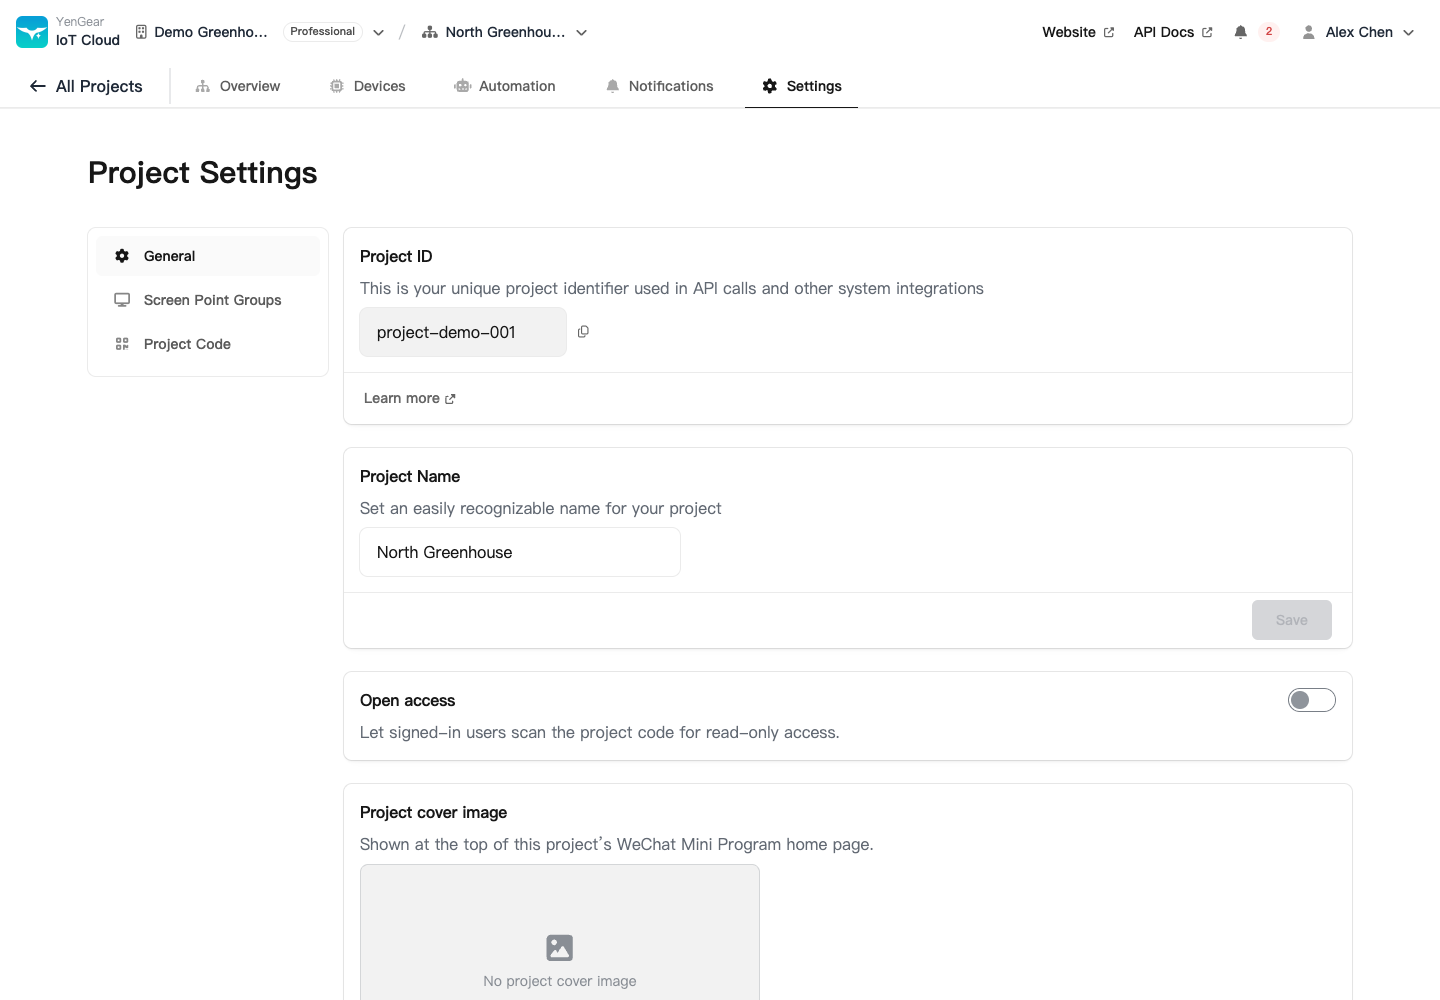Click the user avatar icon
The image size is (1440, 1000).
[x=1308, y=32]
